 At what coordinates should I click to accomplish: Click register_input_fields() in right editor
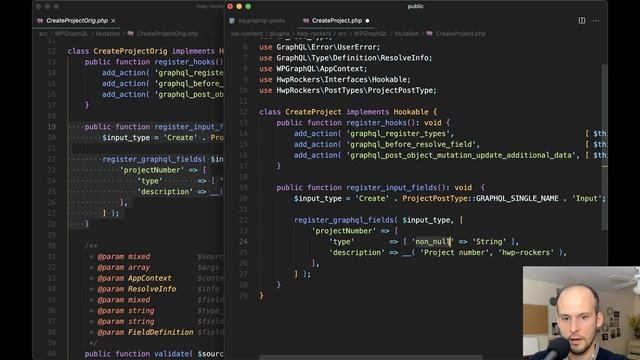point(396,187)
